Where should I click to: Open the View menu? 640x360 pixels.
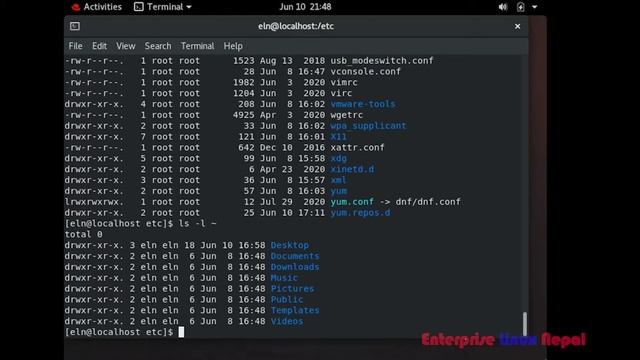tap(126, 46)
